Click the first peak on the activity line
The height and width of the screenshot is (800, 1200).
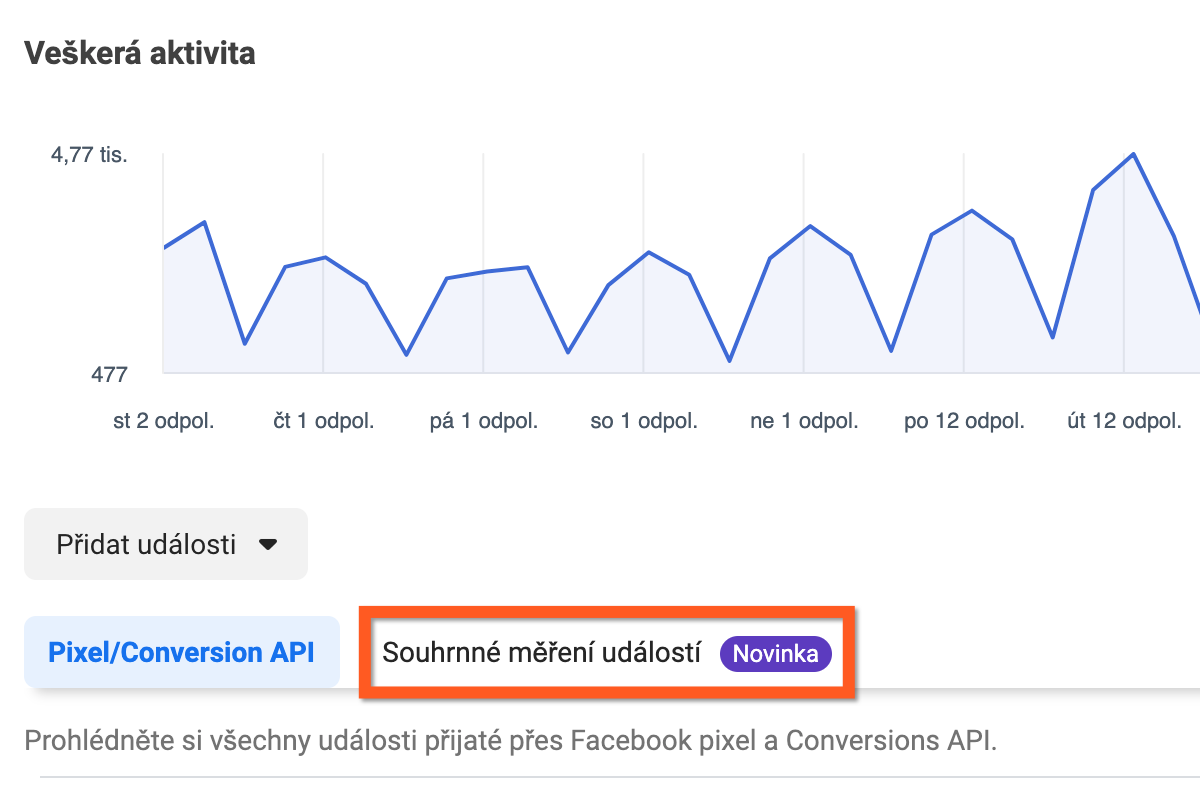click(204, 222)
